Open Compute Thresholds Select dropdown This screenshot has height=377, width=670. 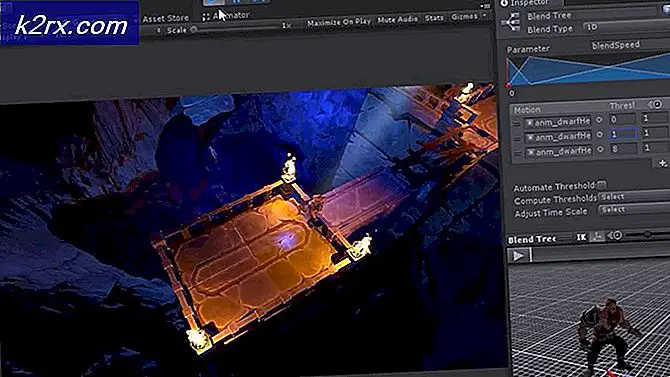click(634, 197)
